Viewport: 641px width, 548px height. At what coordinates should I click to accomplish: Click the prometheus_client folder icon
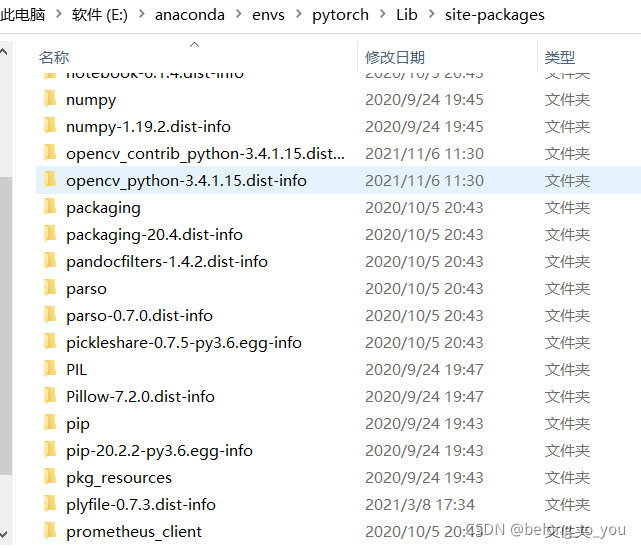tap(50, 530)
